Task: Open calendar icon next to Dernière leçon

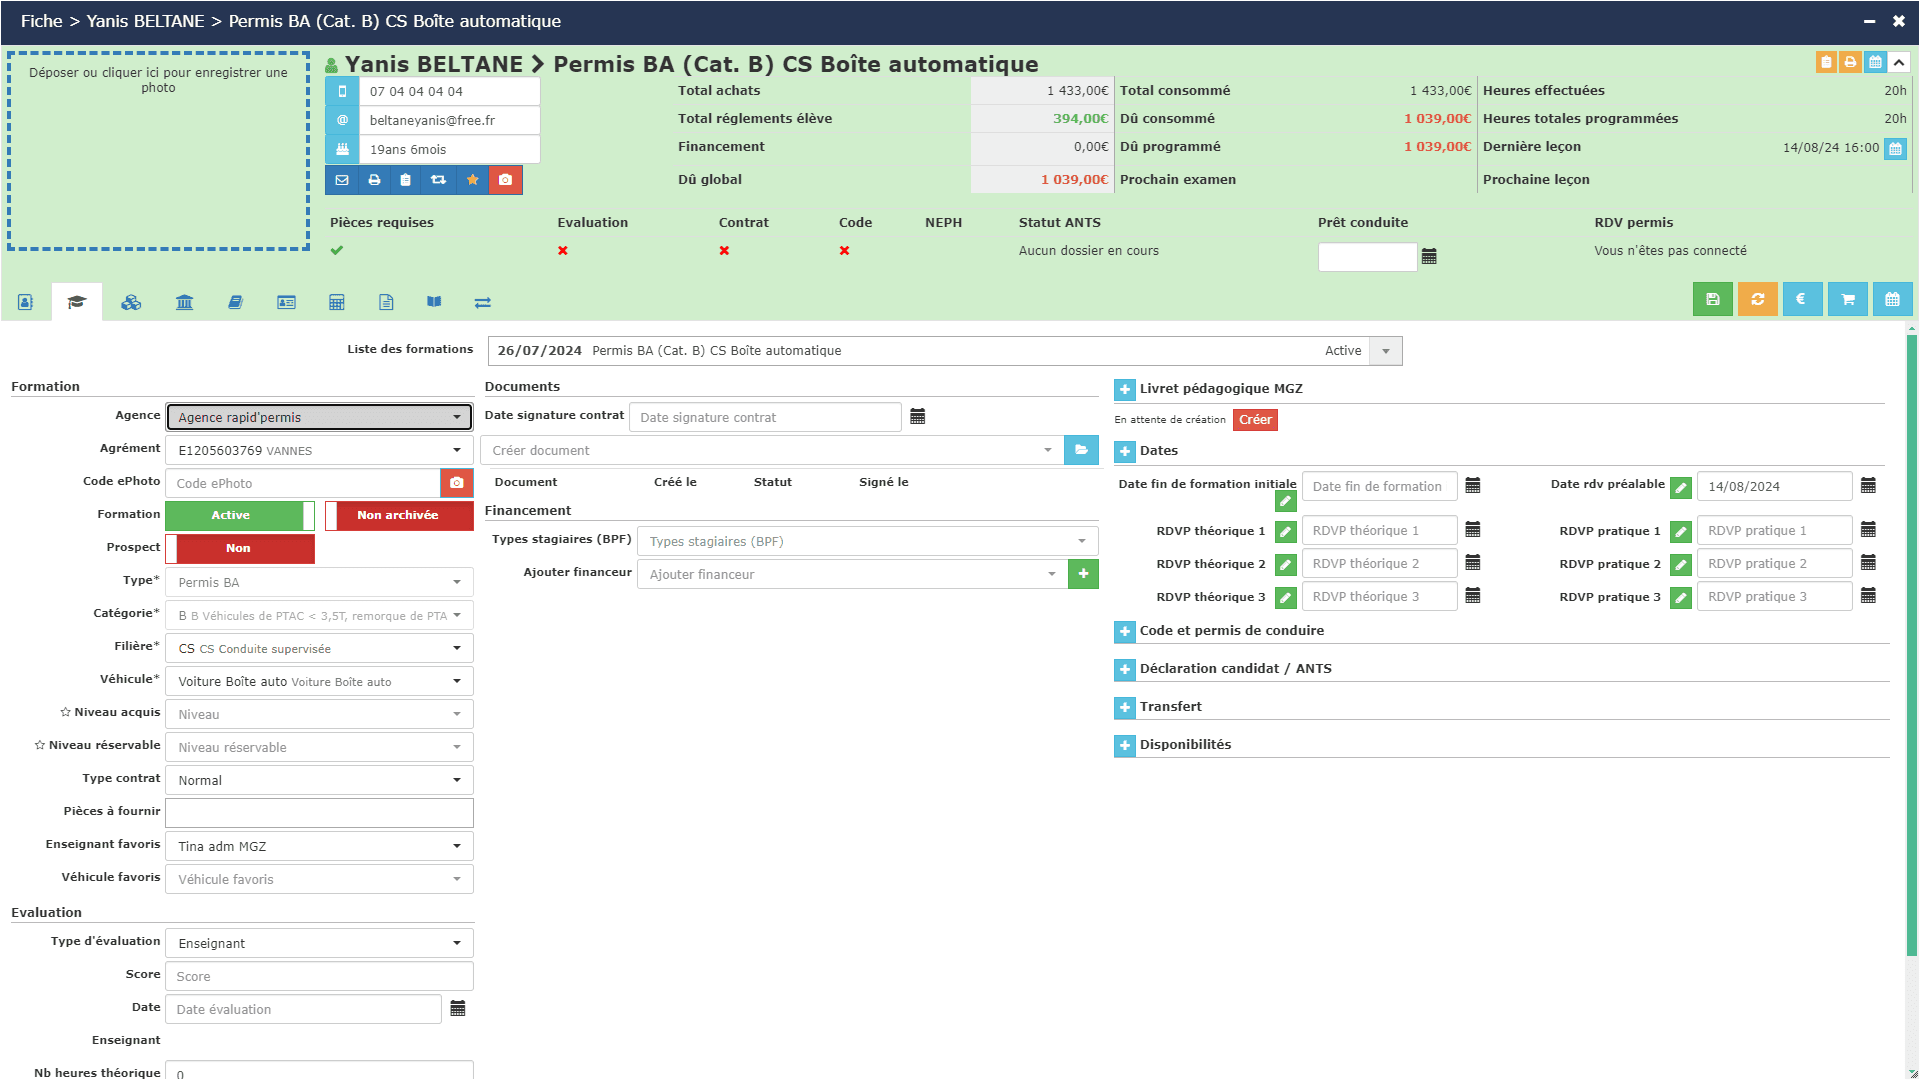Action: [1895, 149]
